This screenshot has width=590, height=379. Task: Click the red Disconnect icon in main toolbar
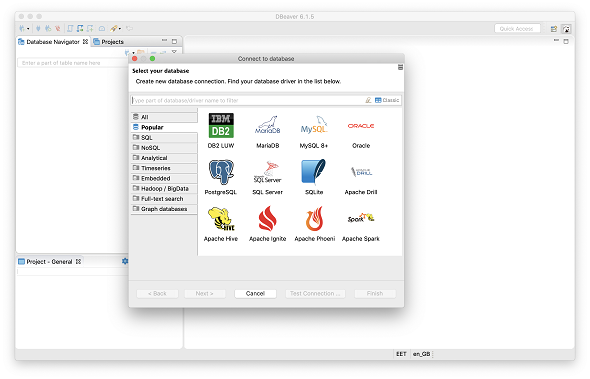pos(58,28)
